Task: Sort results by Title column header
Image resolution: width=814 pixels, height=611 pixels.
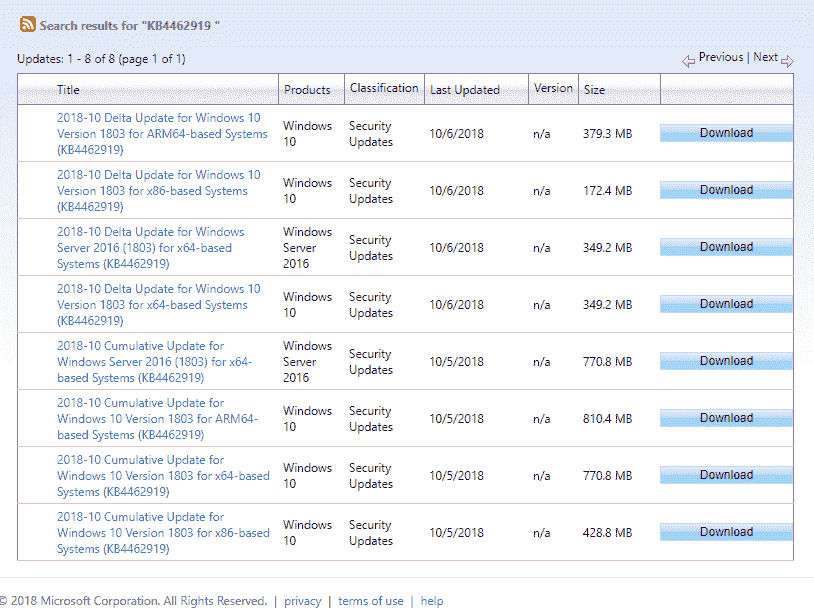Action: tap(68, 90)
